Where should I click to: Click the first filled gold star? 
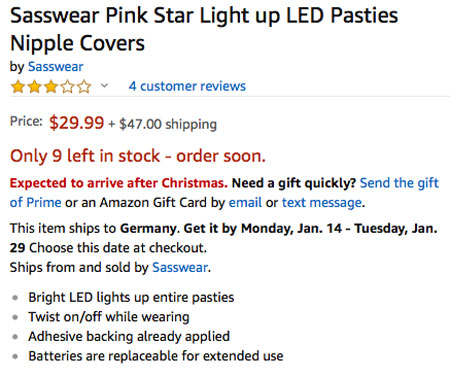pyautogui.click(x=18, y=87)
